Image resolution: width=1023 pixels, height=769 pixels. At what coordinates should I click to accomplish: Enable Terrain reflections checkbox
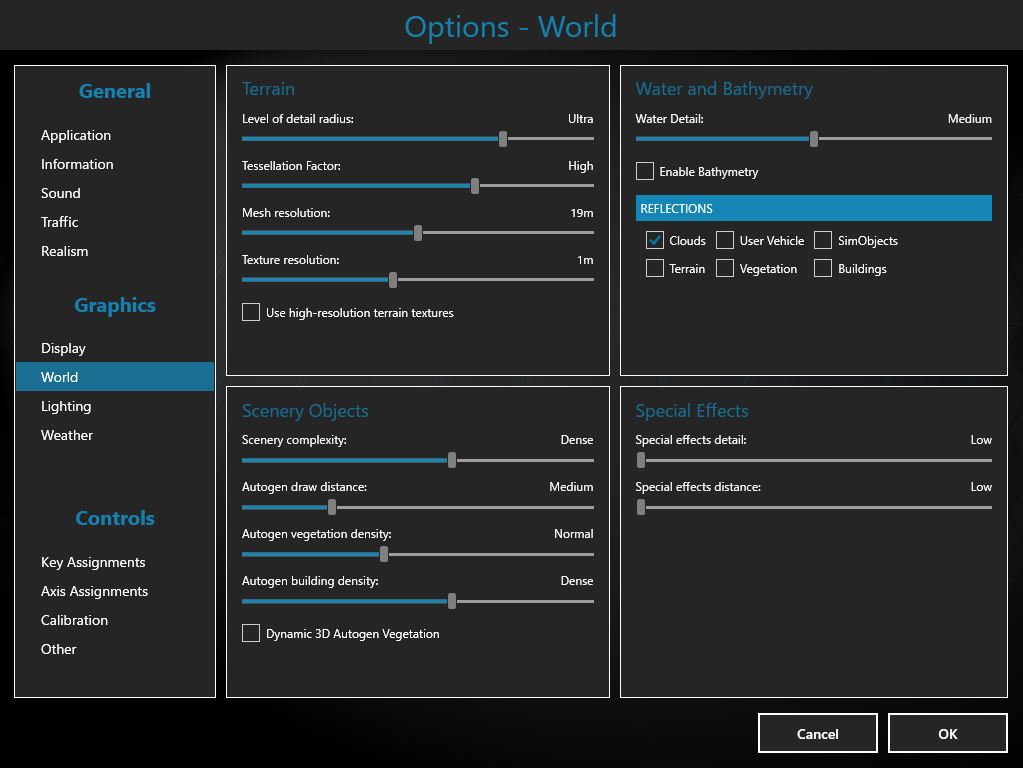(655, 268)
